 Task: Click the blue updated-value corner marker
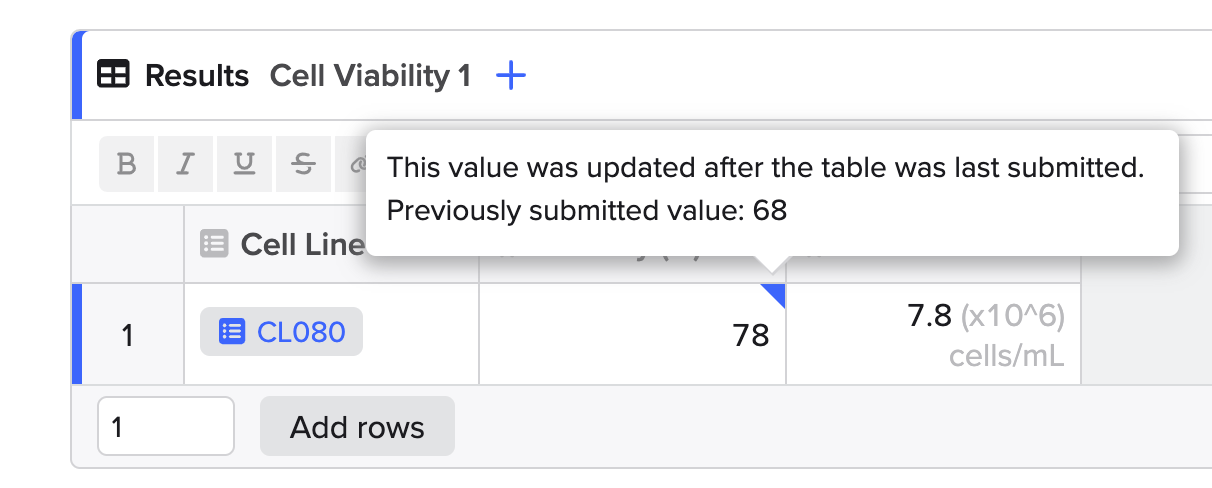(775, 293)
